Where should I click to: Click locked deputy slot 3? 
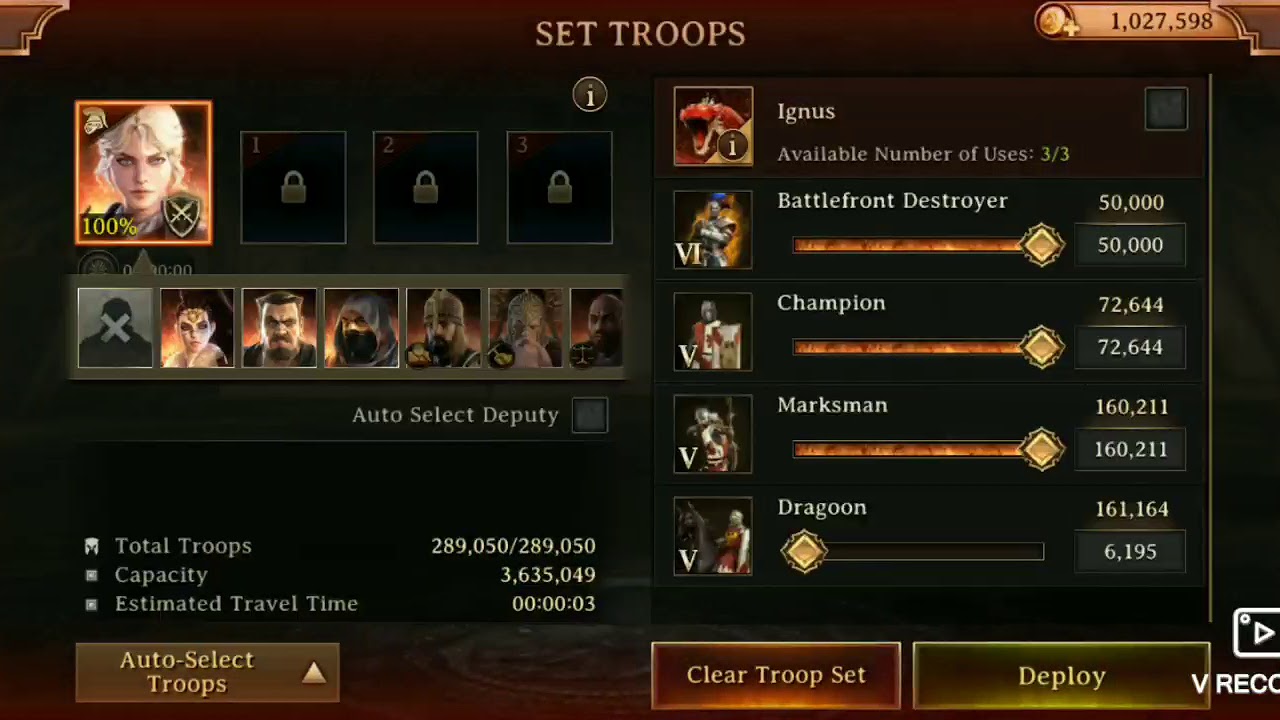[x=560, y=188]
